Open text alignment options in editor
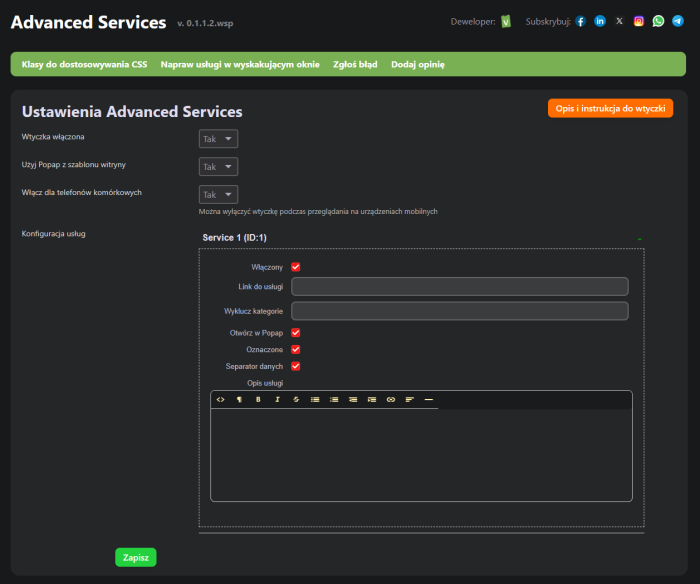Screen dimensions: 700x584 tap(410, 400)
